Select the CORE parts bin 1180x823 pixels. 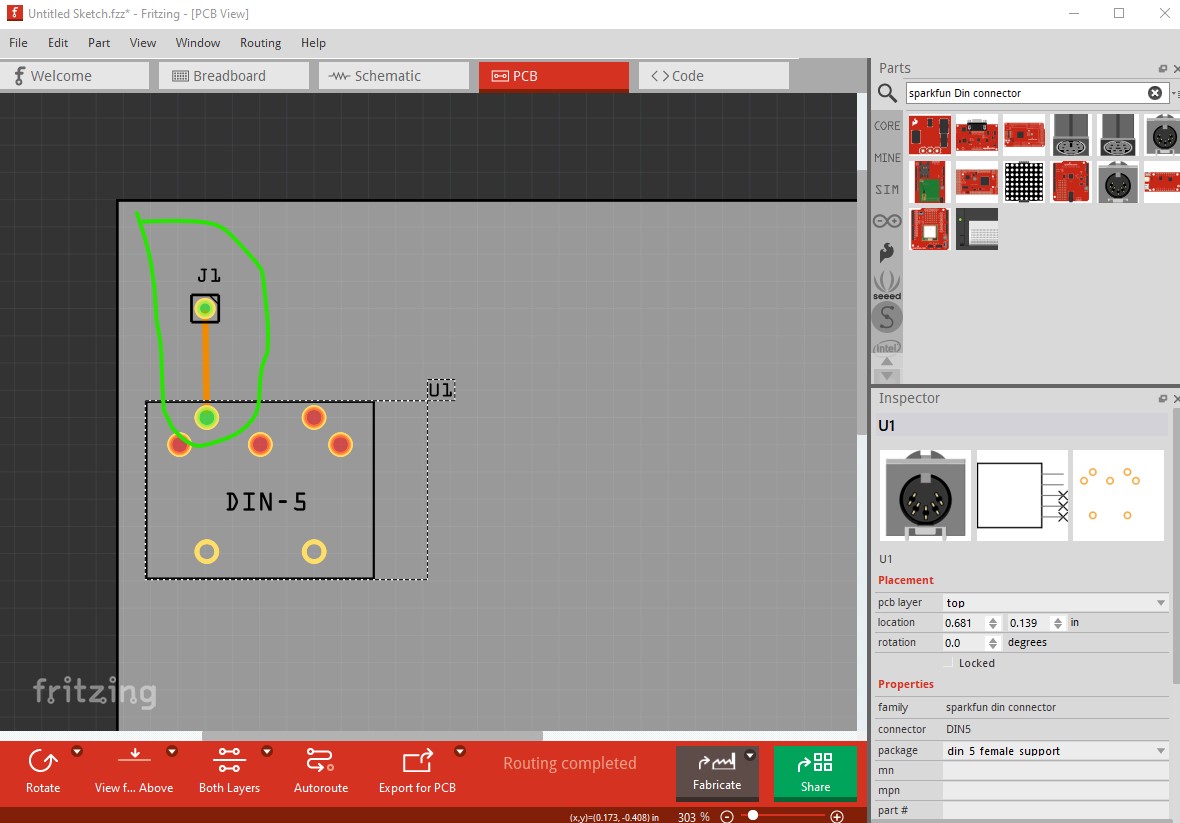click(x=887, y=126)
